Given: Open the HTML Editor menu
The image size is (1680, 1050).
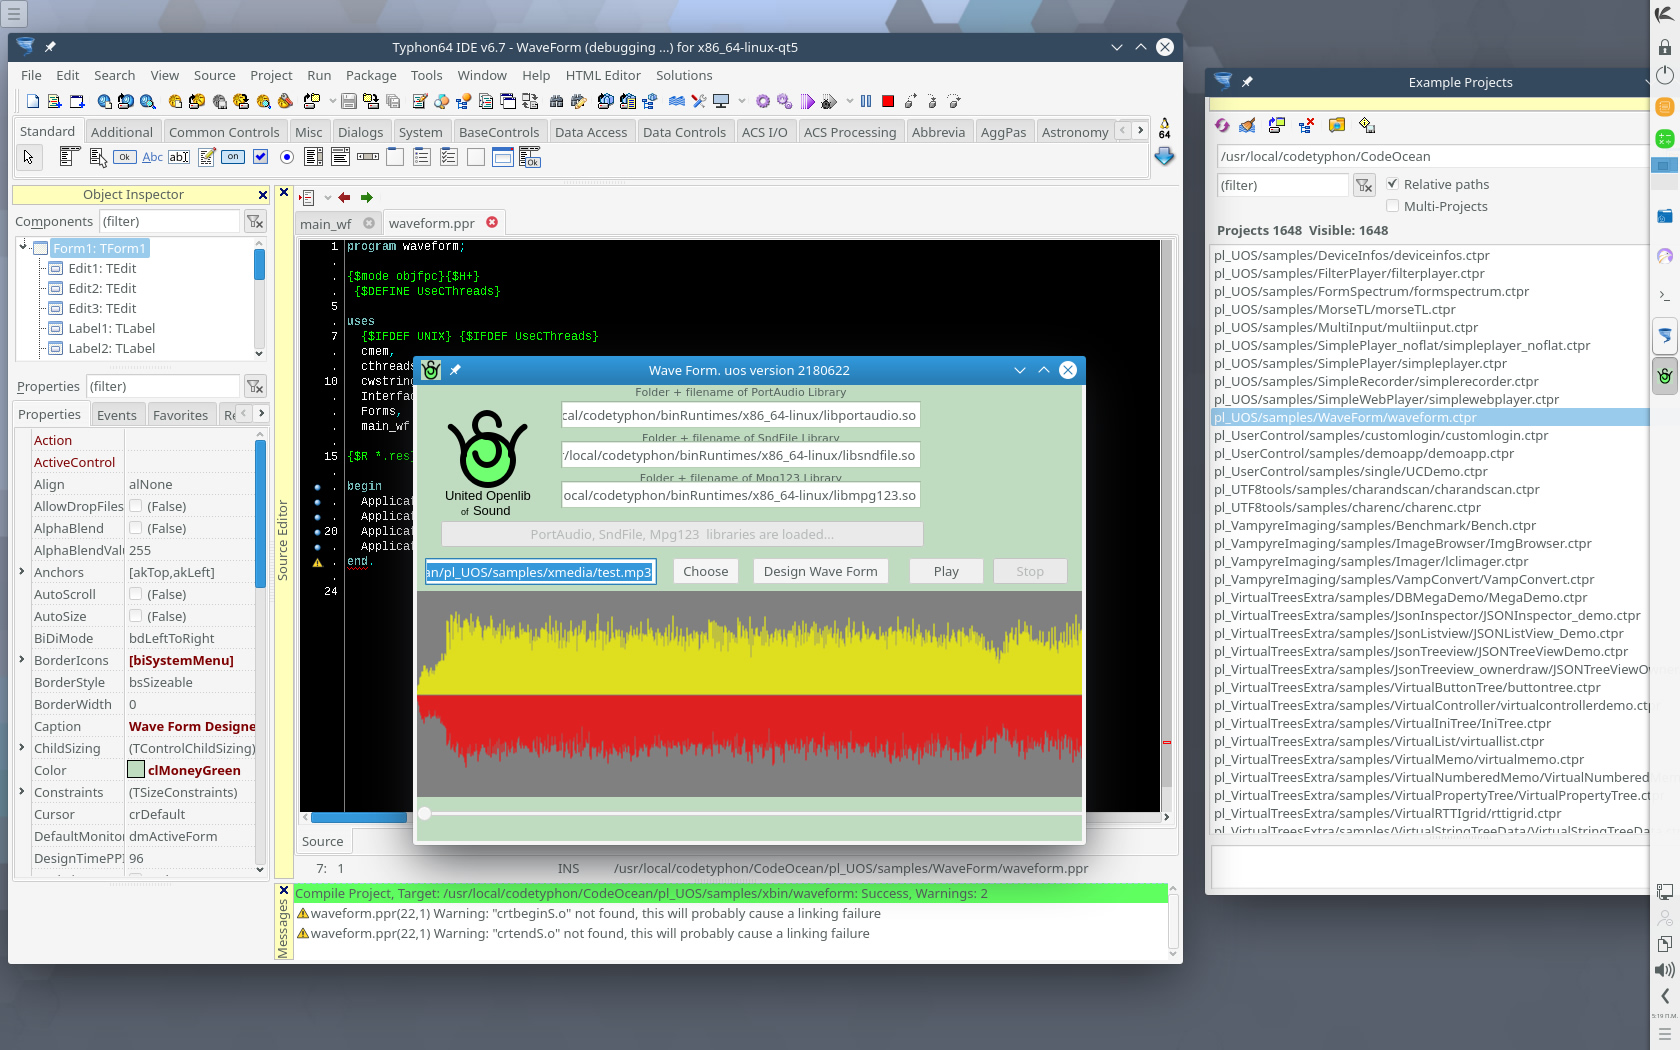Looking at the screenshot, I should point(603,75).
